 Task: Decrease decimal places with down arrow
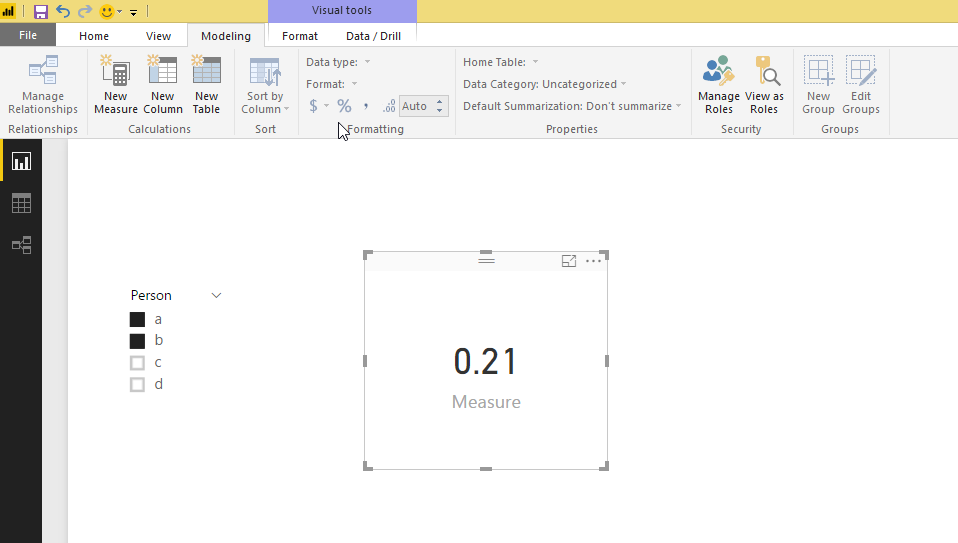point(439,111)
